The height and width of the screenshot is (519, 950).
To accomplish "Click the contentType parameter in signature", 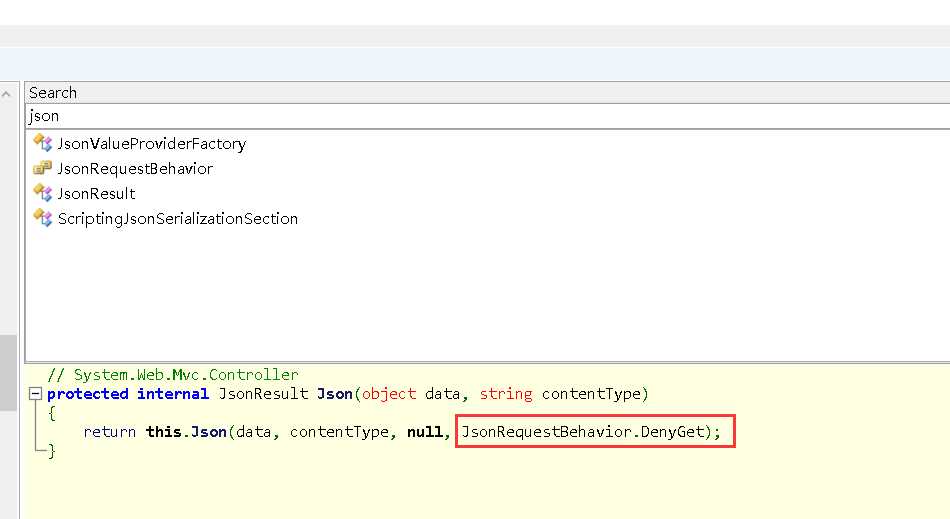I will [x=591, y=394].
